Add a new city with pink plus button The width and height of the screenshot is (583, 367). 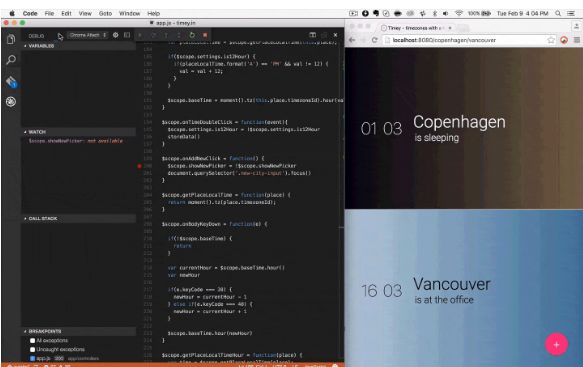pos(556,344)
